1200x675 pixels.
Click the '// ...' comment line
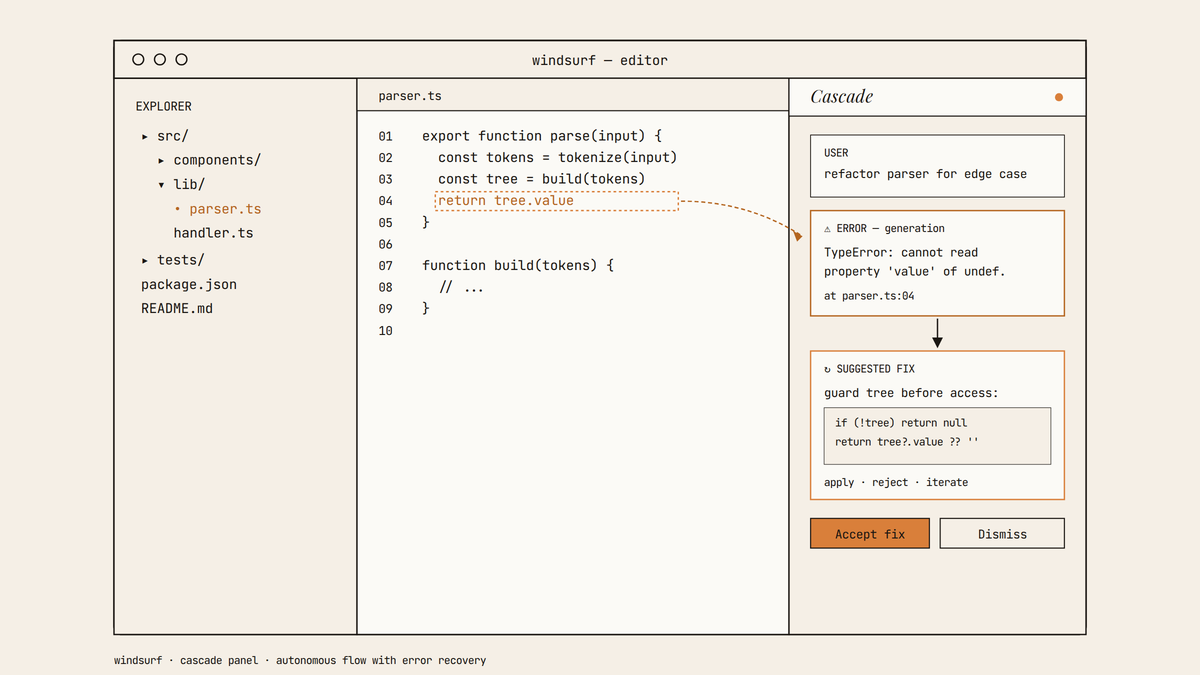tap(461, 287)
